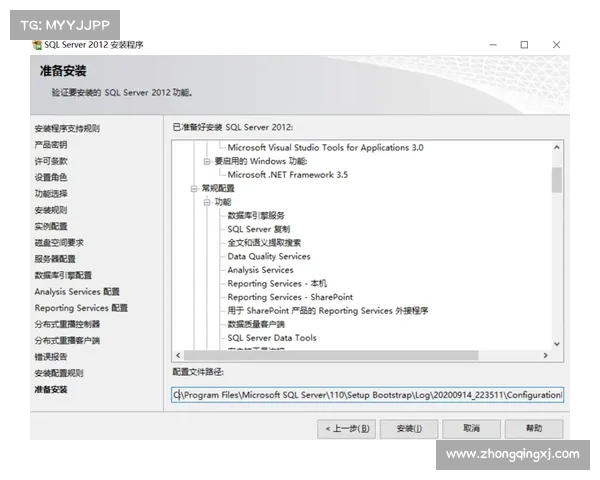Select the 要启用的 Windows 功能 label
600x480 pixels.
tap(261, 161)
